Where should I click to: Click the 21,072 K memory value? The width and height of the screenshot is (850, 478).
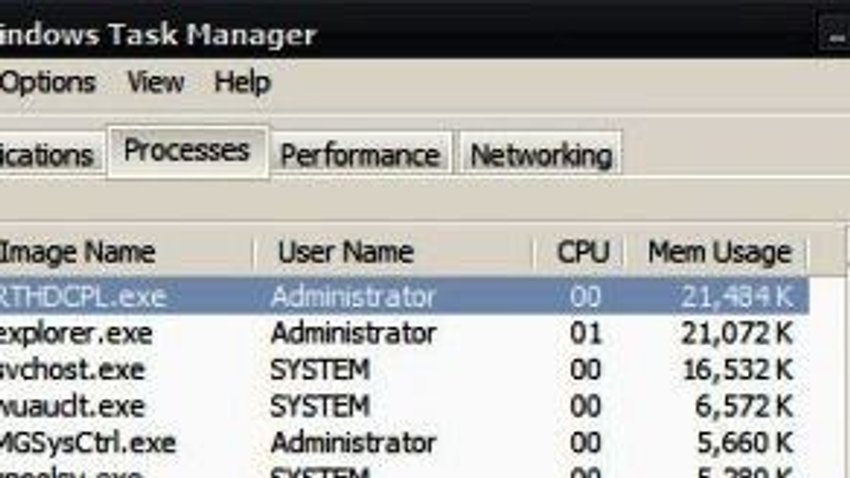click(737, 333)
